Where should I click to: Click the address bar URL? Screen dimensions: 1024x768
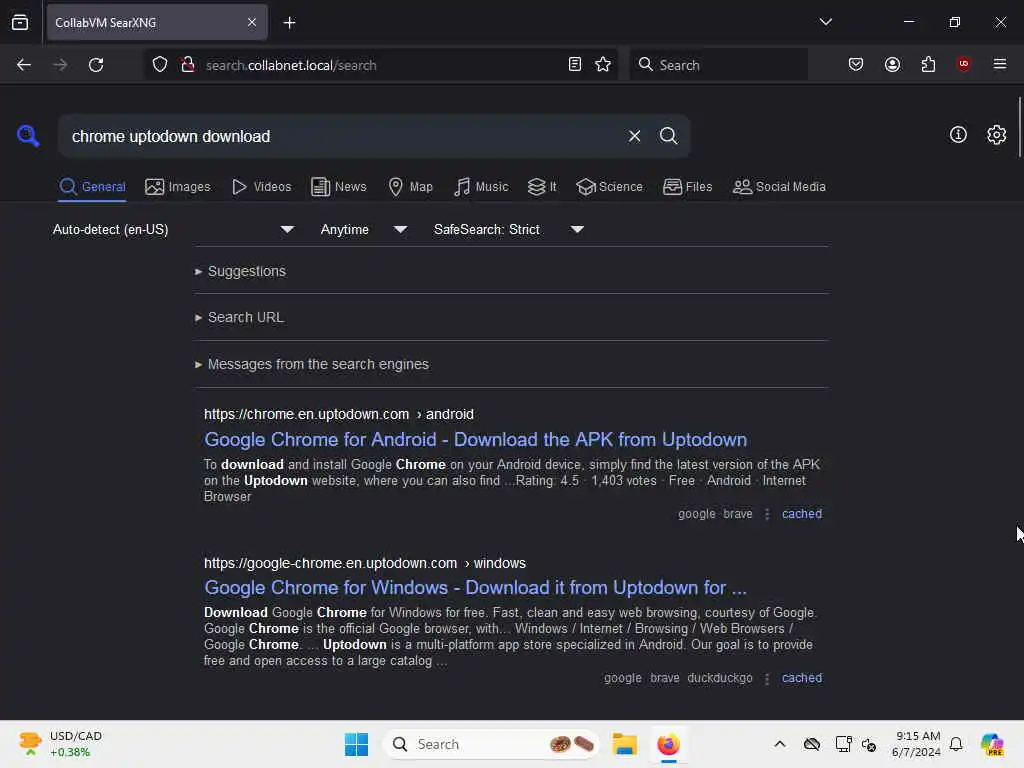coord(291,65)
